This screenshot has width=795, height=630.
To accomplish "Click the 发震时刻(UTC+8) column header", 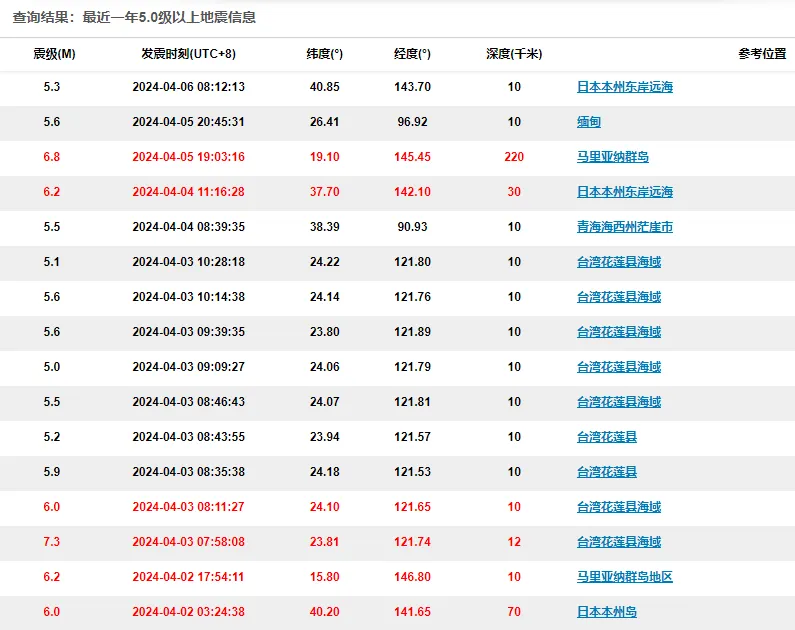I will pyautogui.click(x=189, y=54).
